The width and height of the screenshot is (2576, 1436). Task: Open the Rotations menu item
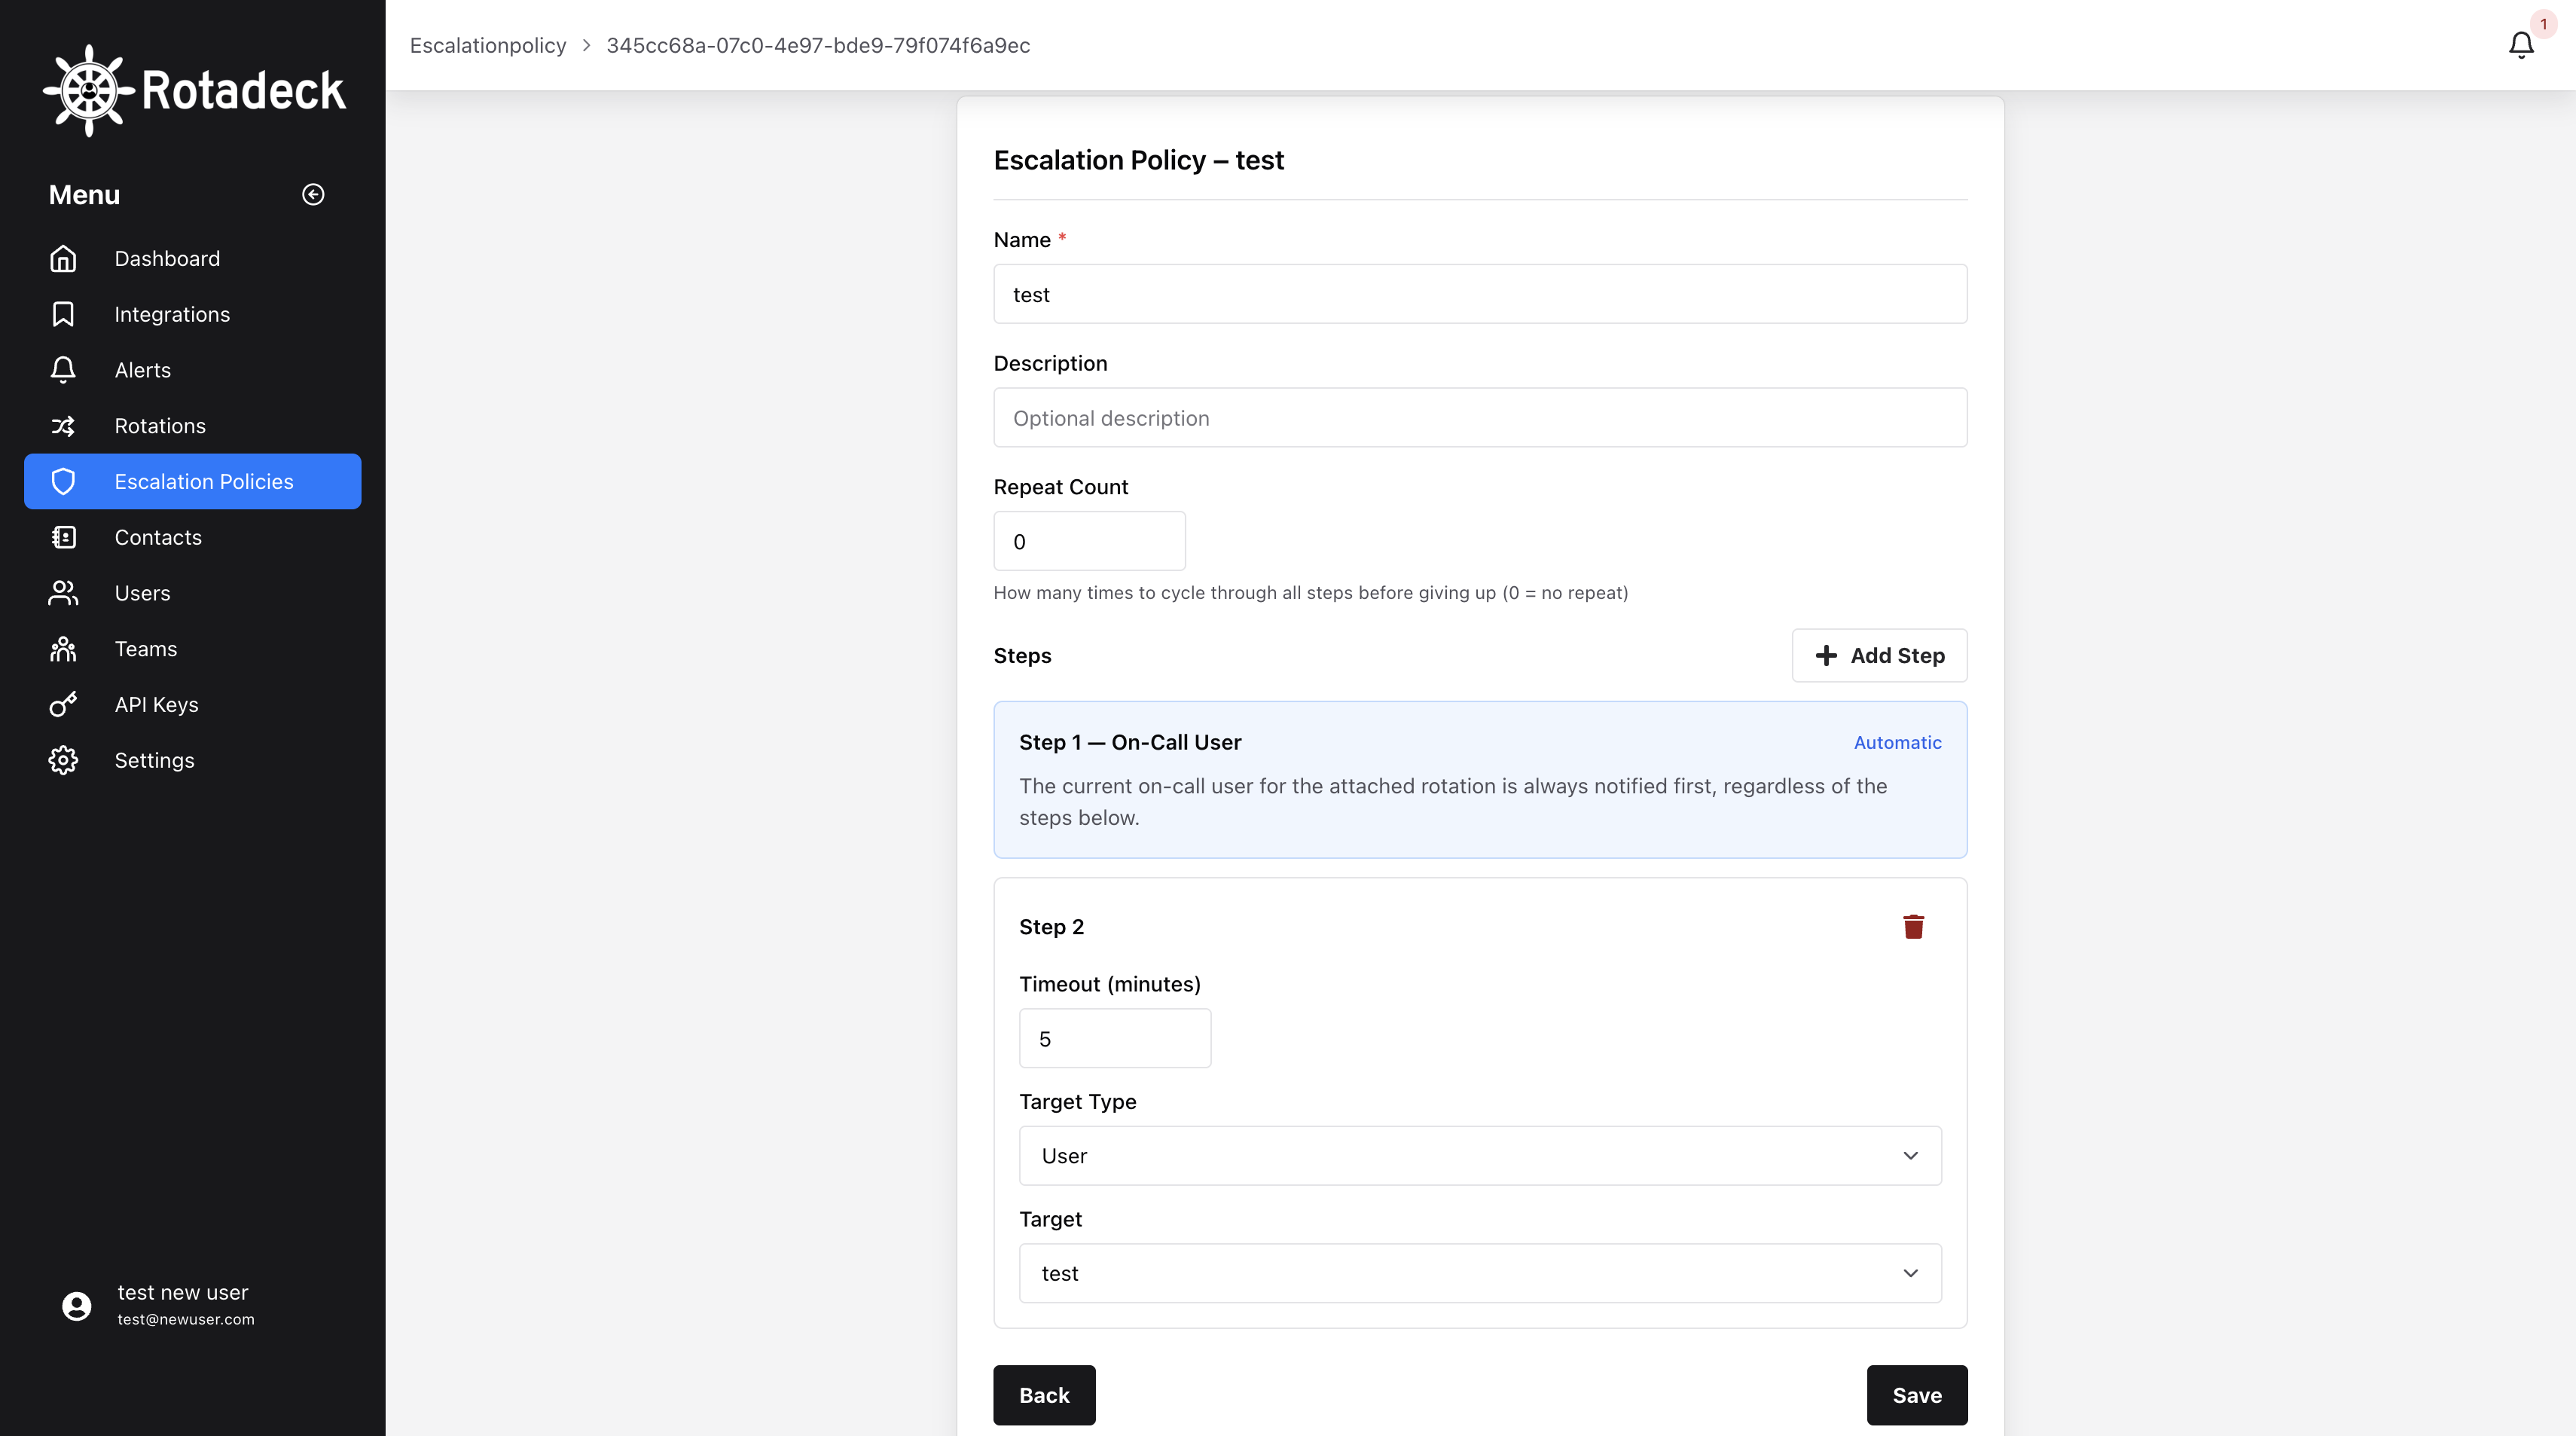coord(192,426)
